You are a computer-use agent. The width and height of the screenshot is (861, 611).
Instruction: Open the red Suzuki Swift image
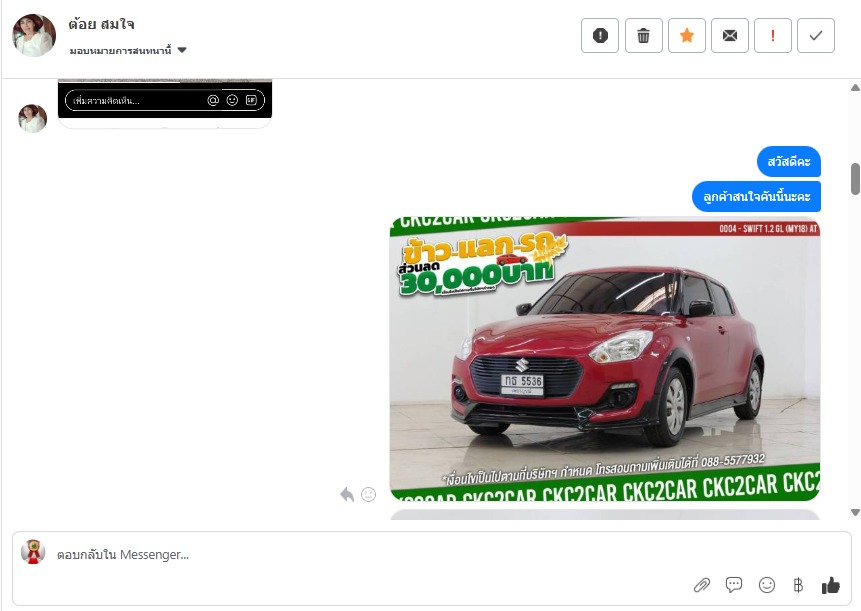(605, 357)
